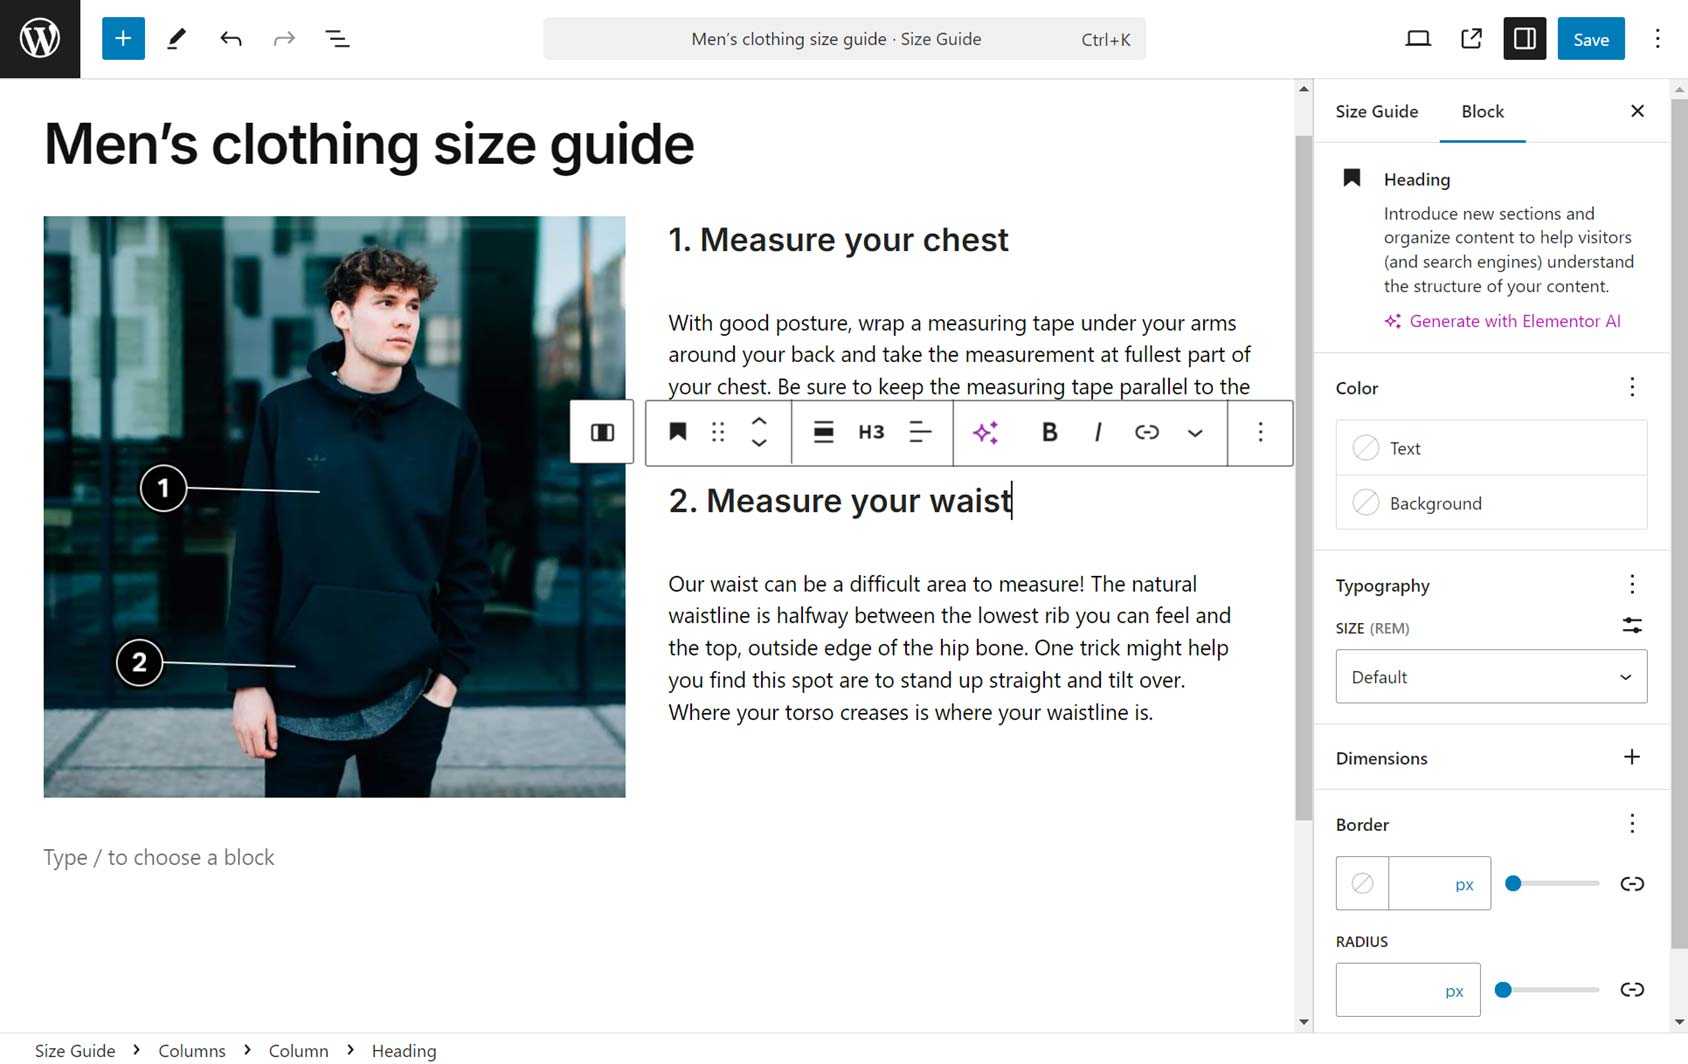Change the radius px unit
1688x1064 pixels.
tap(1454, 991)
